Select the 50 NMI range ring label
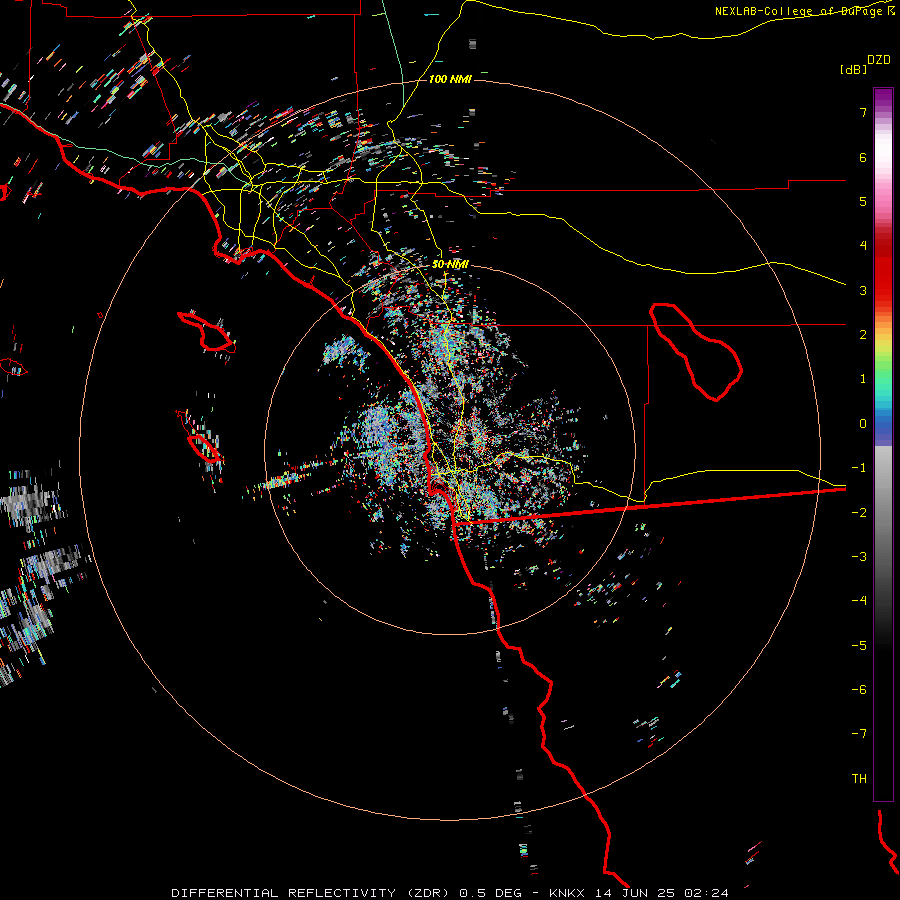The width and height of the screenshot is (900, 900). 450,264
